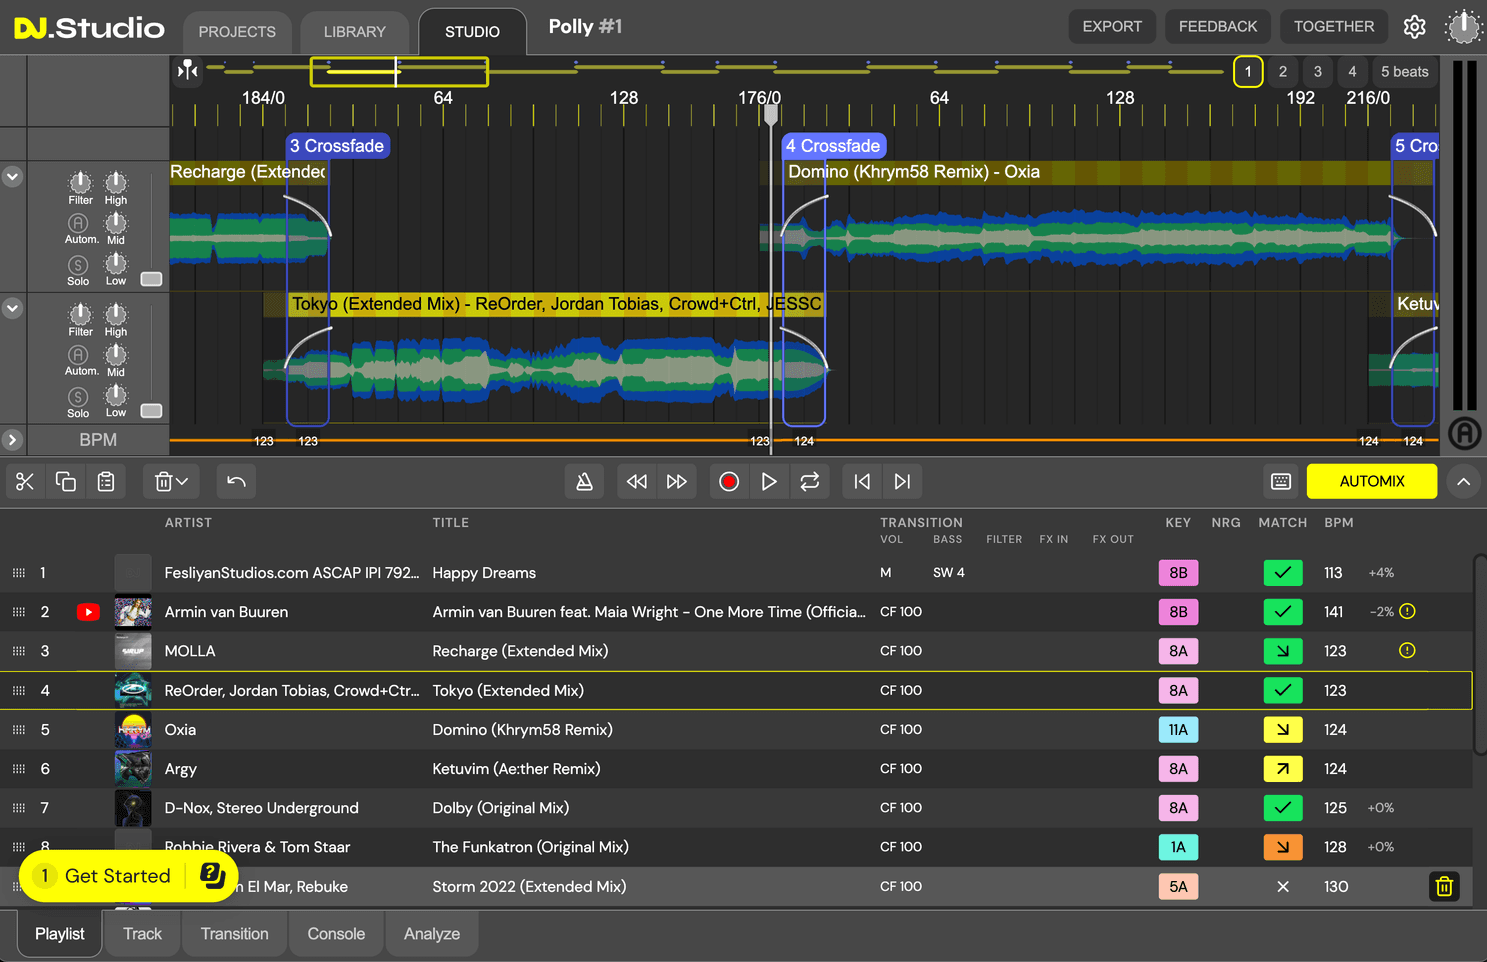Viewport: 1487px width, 962px height.
Task: Click the Low EQ knob on second track
Action: (x=116, y=395)
